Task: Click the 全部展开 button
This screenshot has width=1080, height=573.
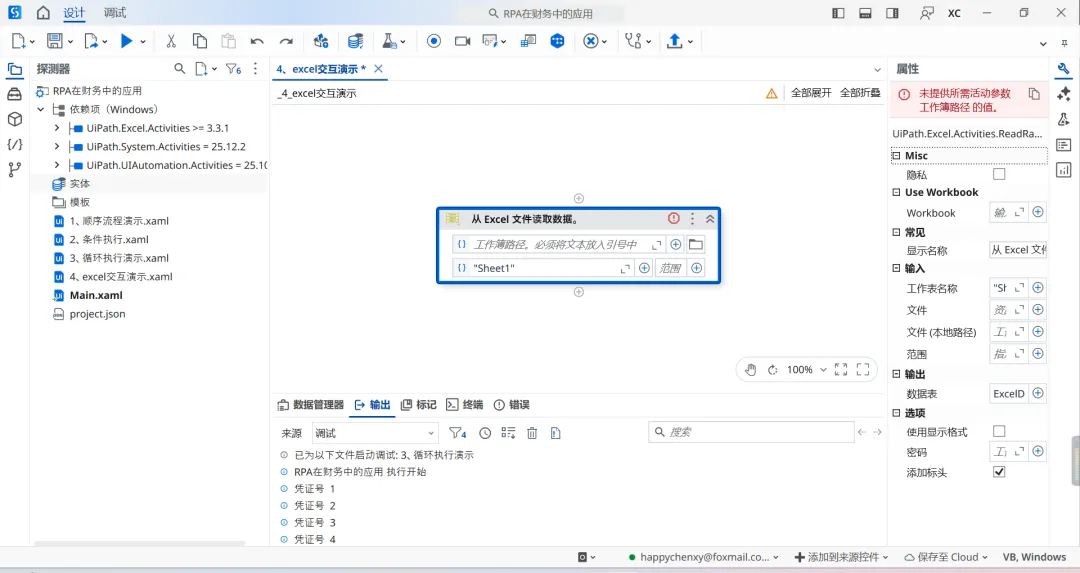Action: (811, 93)
